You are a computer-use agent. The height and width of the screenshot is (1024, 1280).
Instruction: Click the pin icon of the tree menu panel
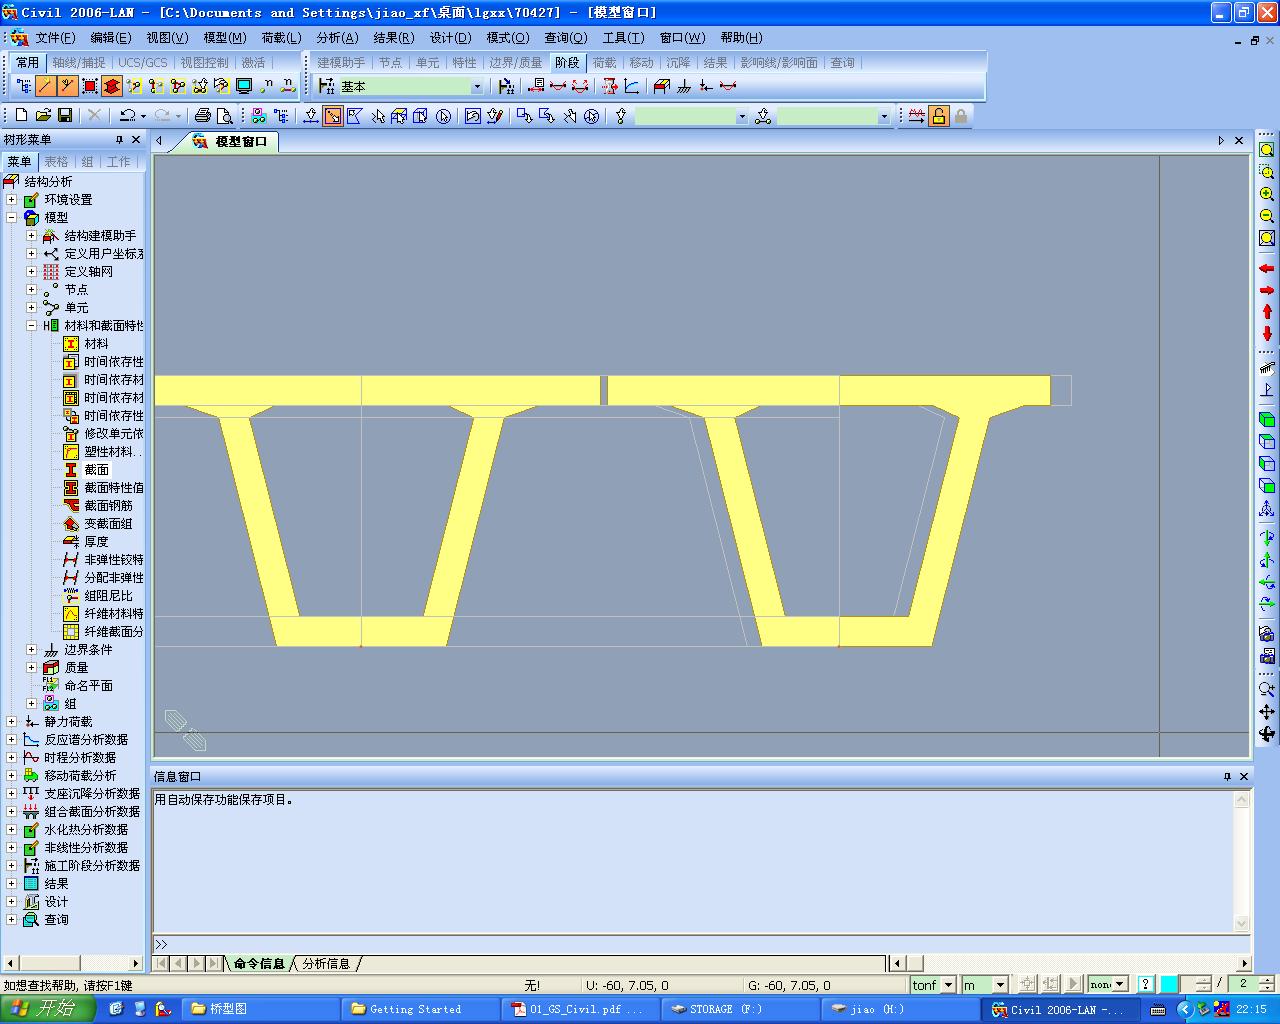click(x=119, y=140)
